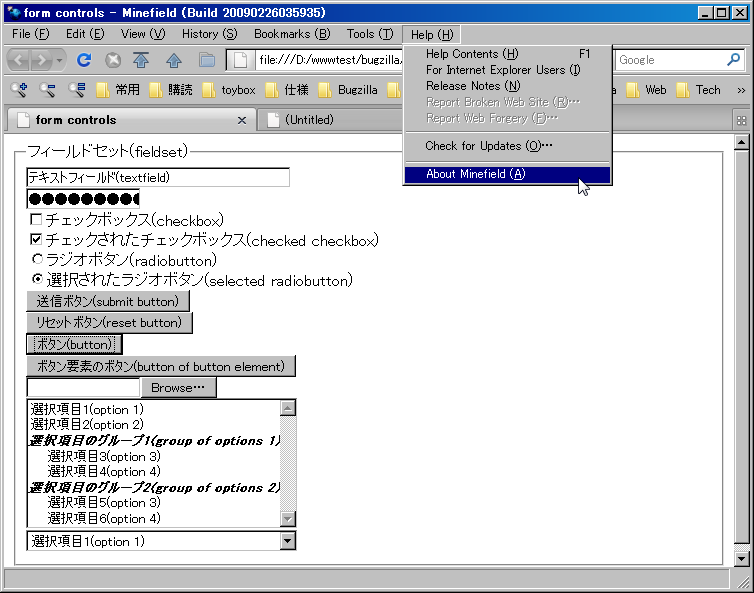Viewport: 754px width, 593px height.
Task: Open the Tools menu
Action: (370, 34)
